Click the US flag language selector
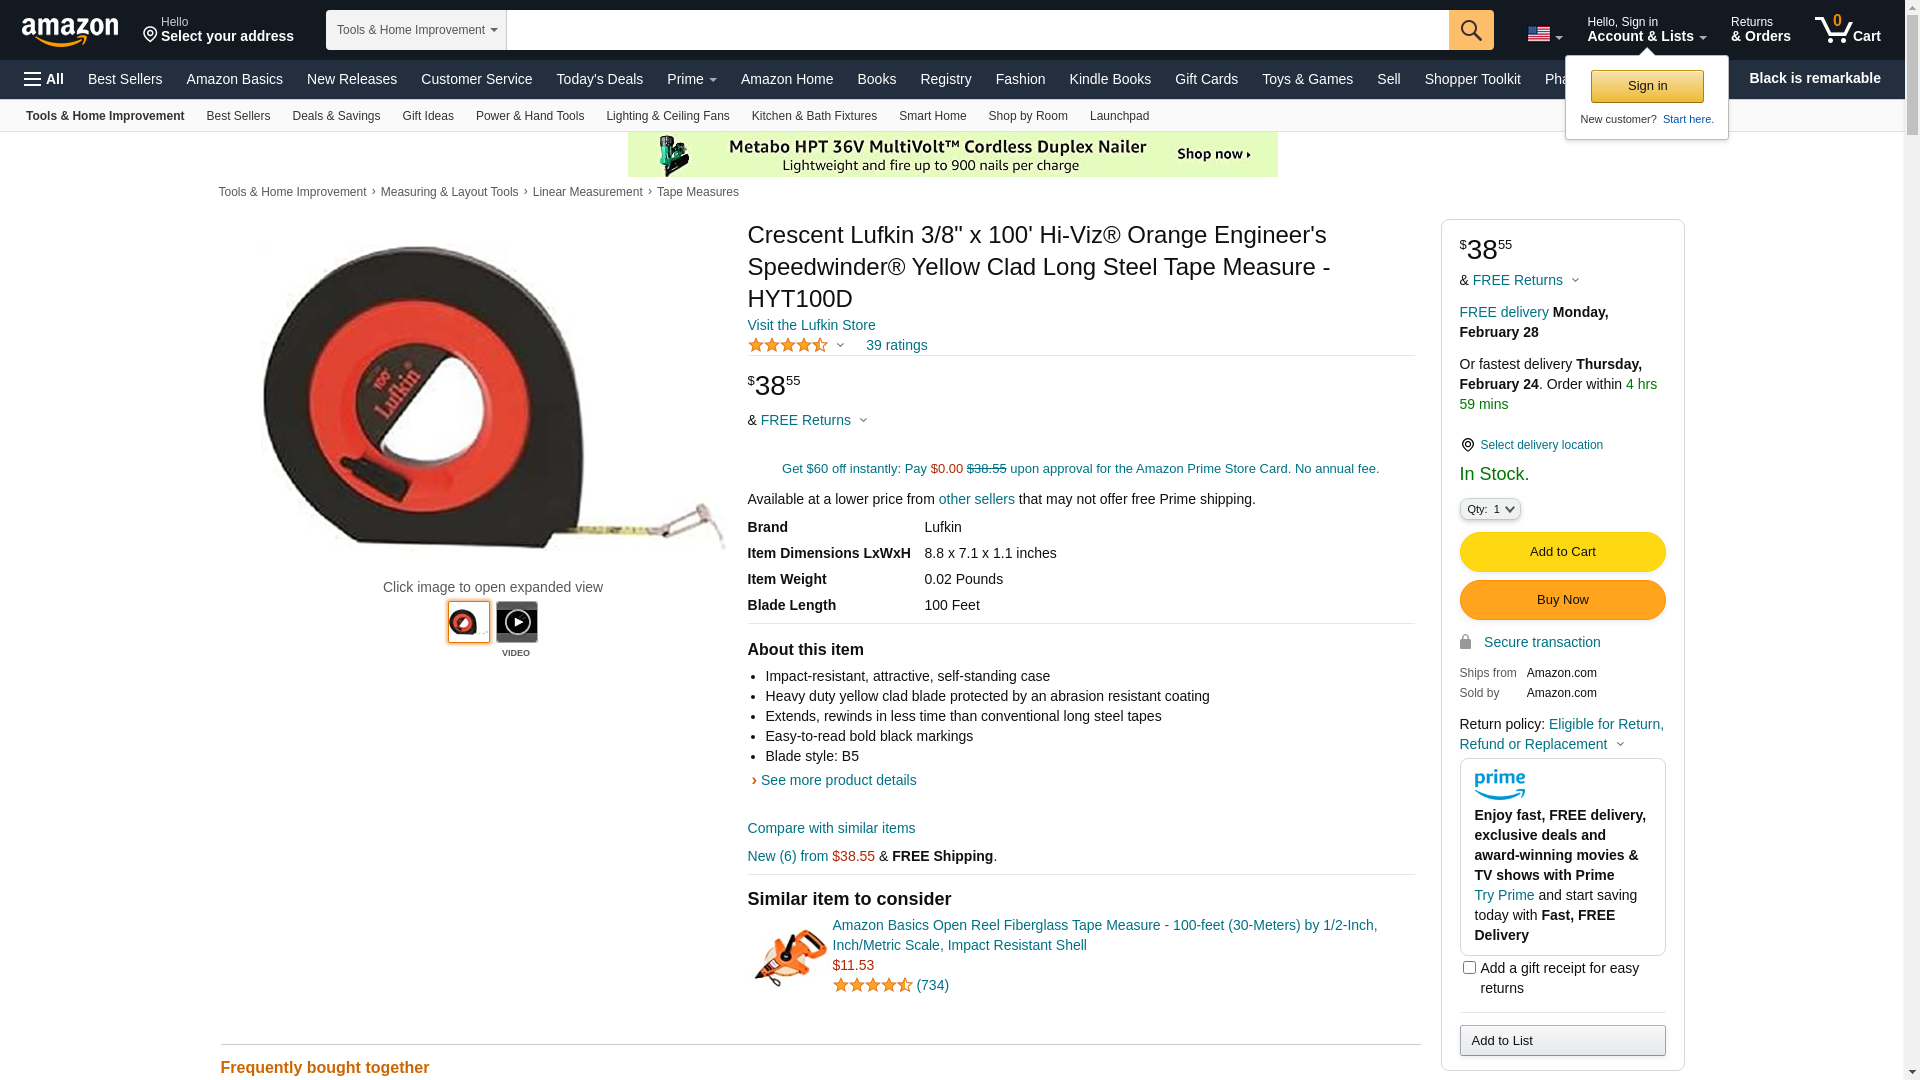Screen dimensions: 1920x1080 1544,34
